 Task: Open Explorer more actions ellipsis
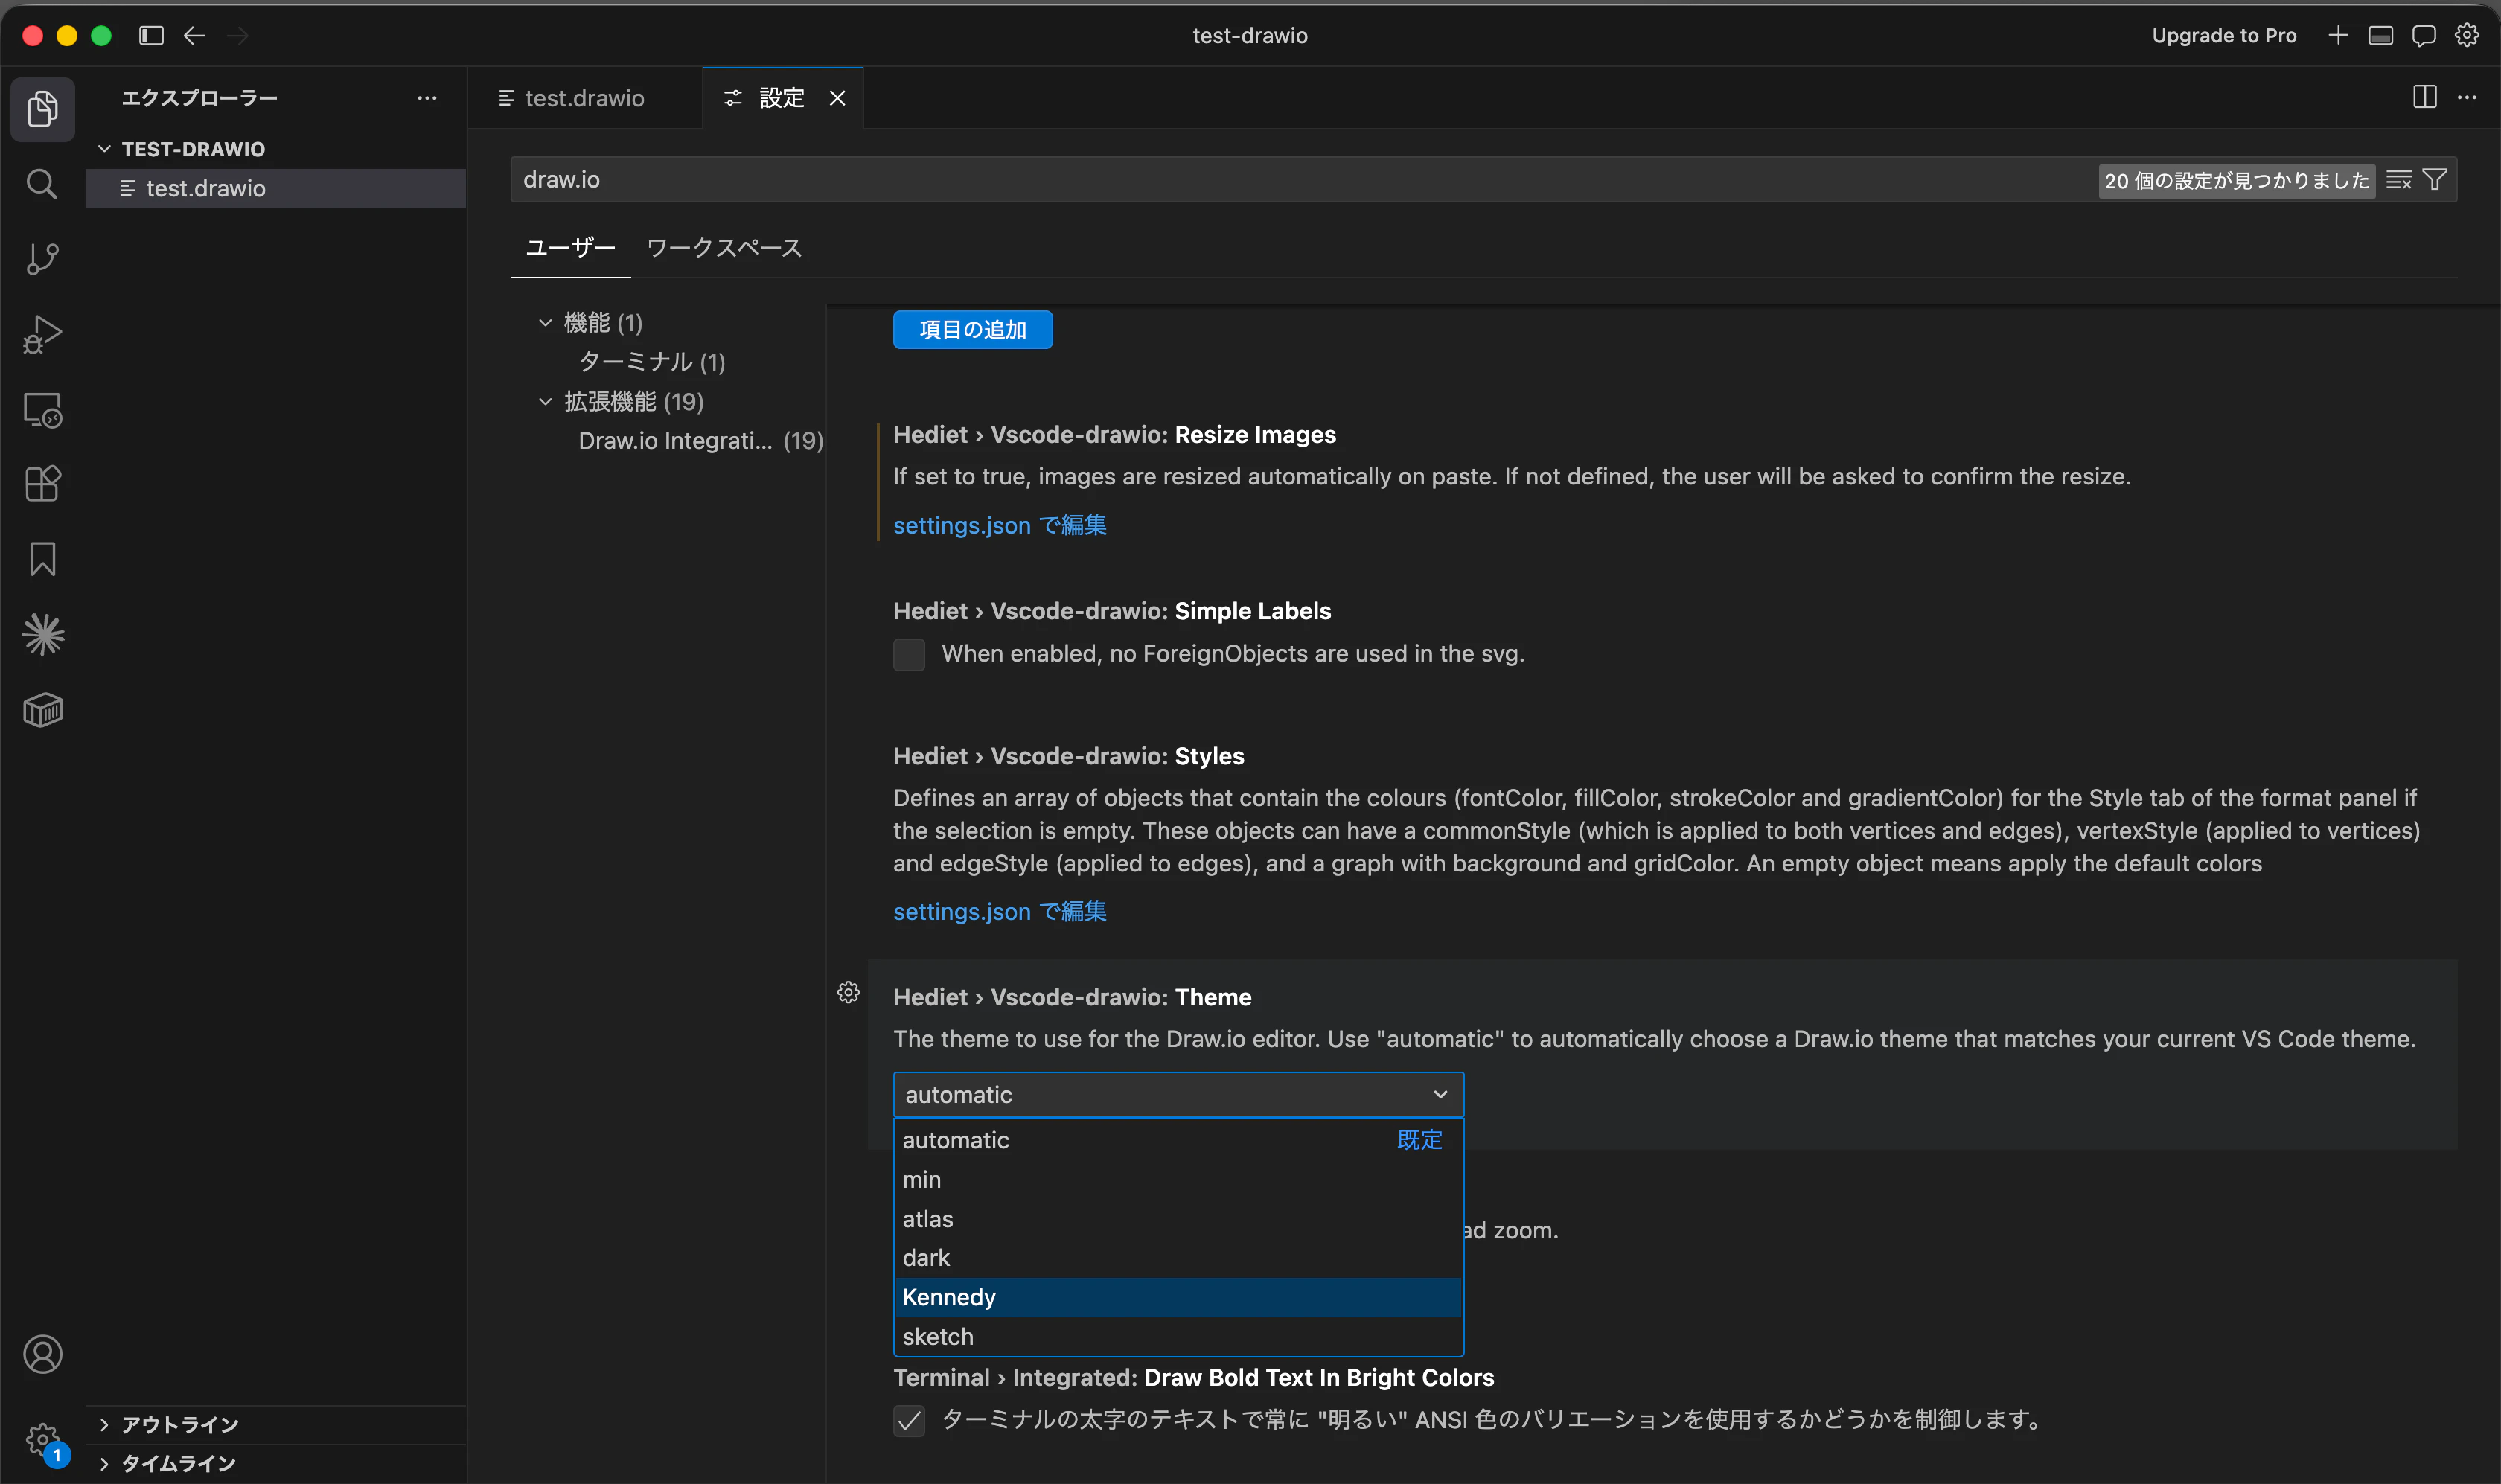(427, 98)
